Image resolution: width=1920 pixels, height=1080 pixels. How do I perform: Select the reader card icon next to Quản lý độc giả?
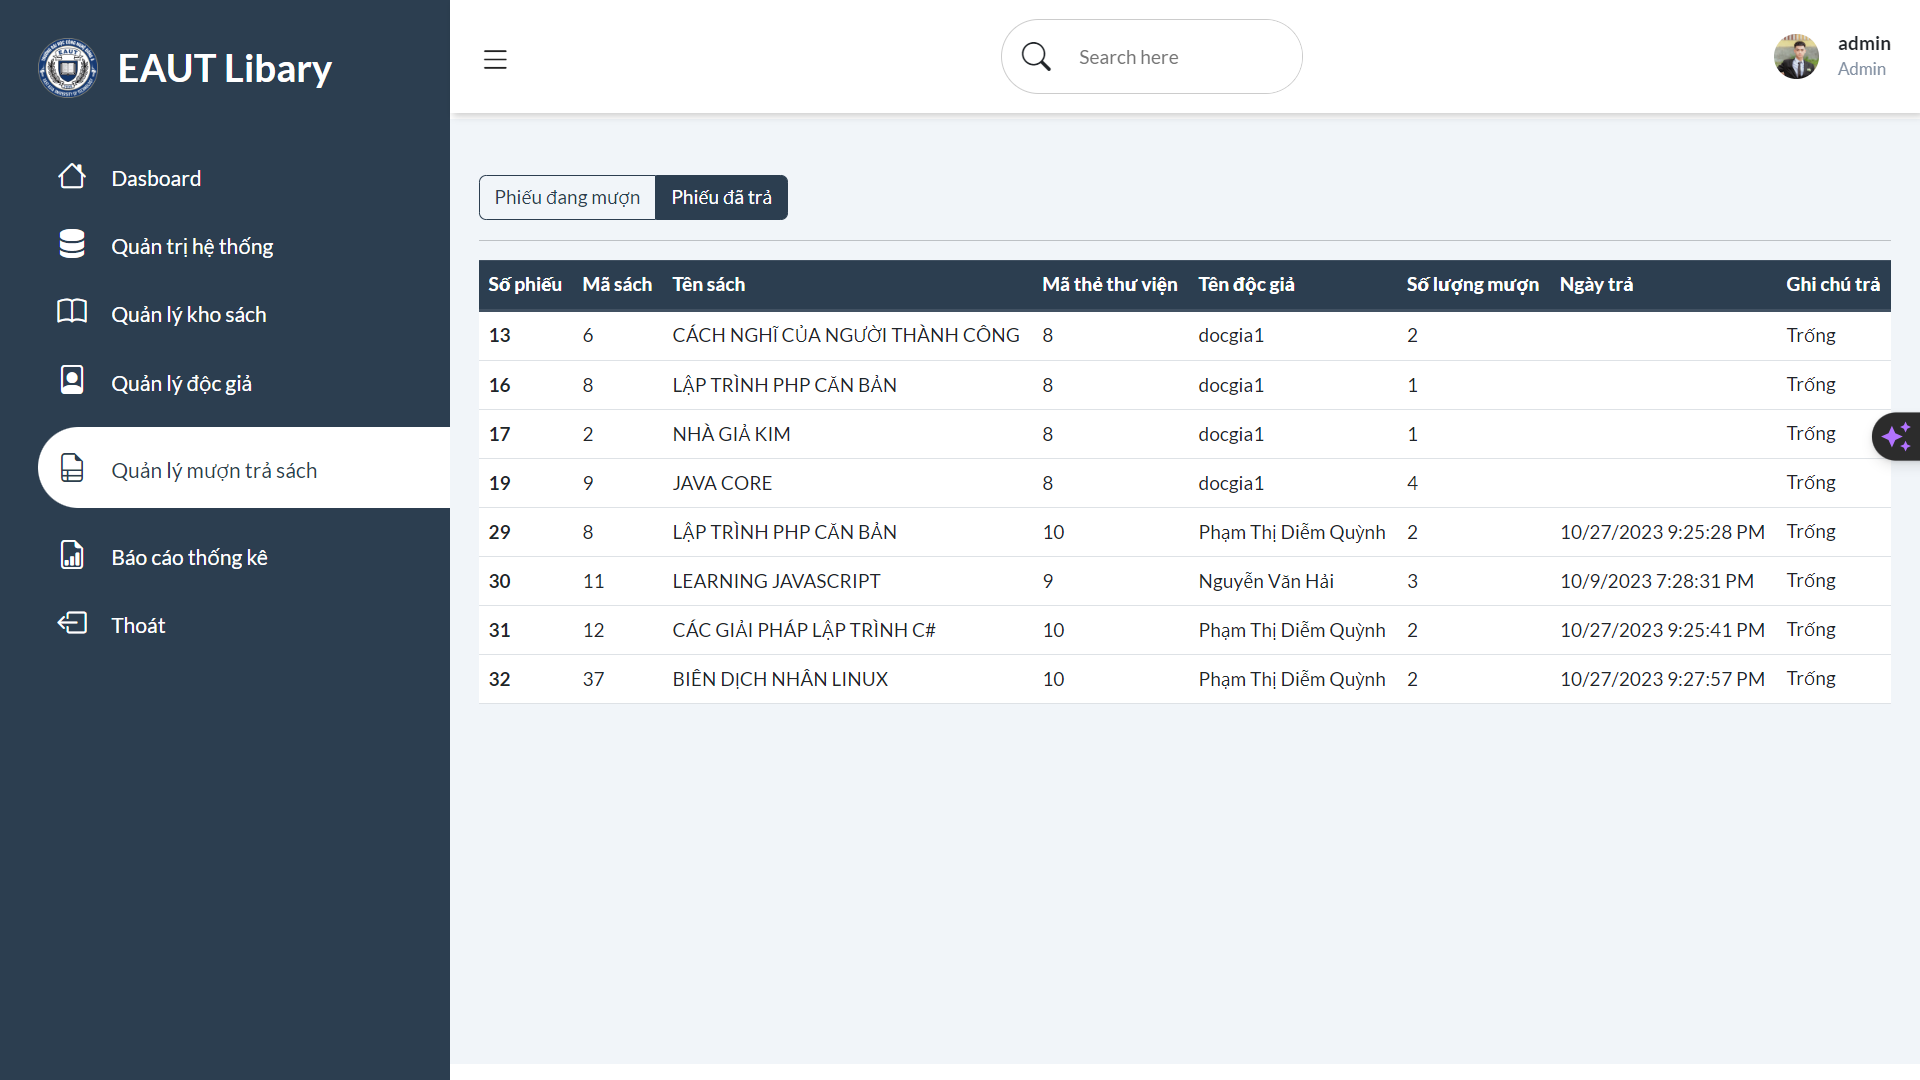(72, 379)
